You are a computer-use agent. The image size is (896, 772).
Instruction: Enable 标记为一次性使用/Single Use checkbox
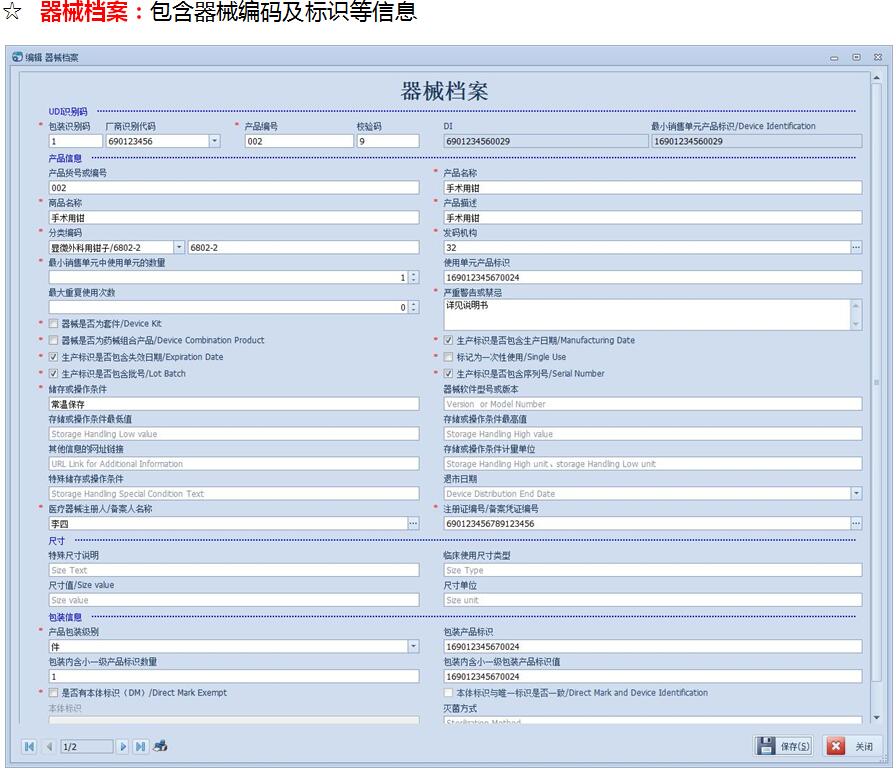point(449,357)
